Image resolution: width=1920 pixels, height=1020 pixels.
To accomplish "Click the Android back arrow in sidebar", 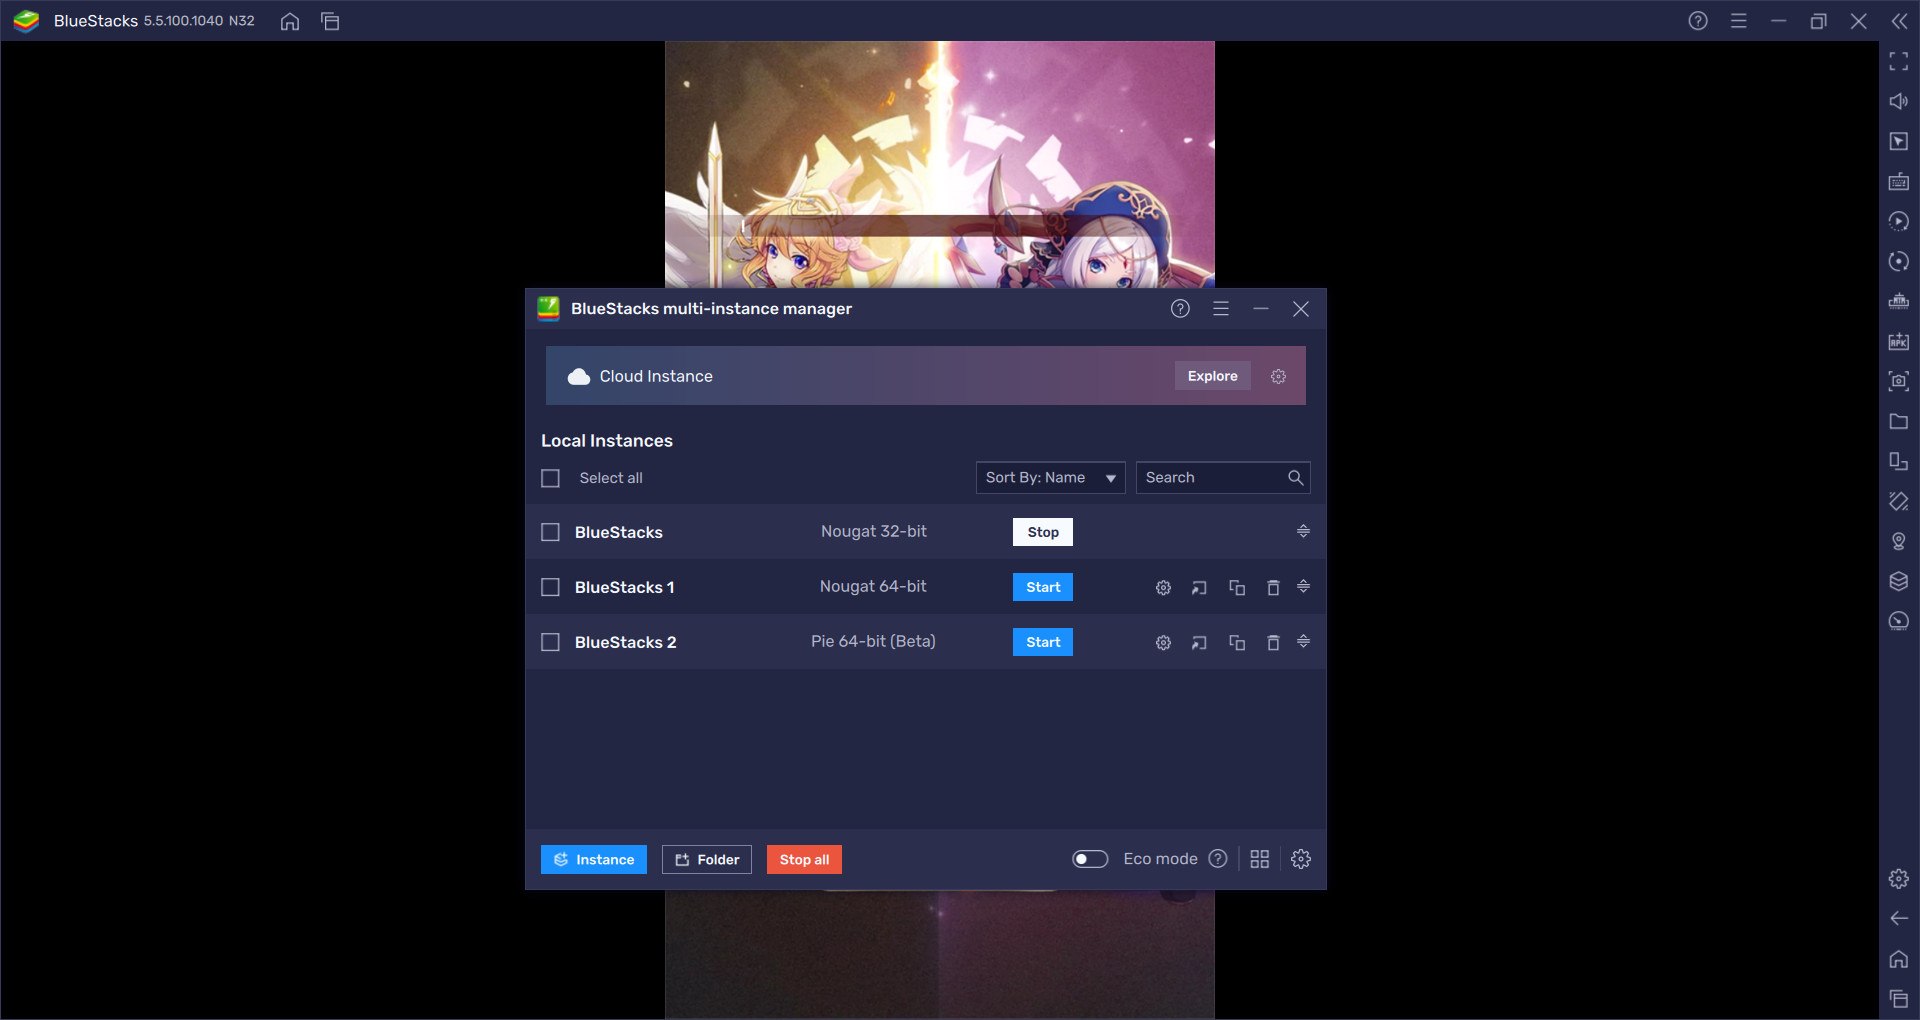I will point(1898,919).
